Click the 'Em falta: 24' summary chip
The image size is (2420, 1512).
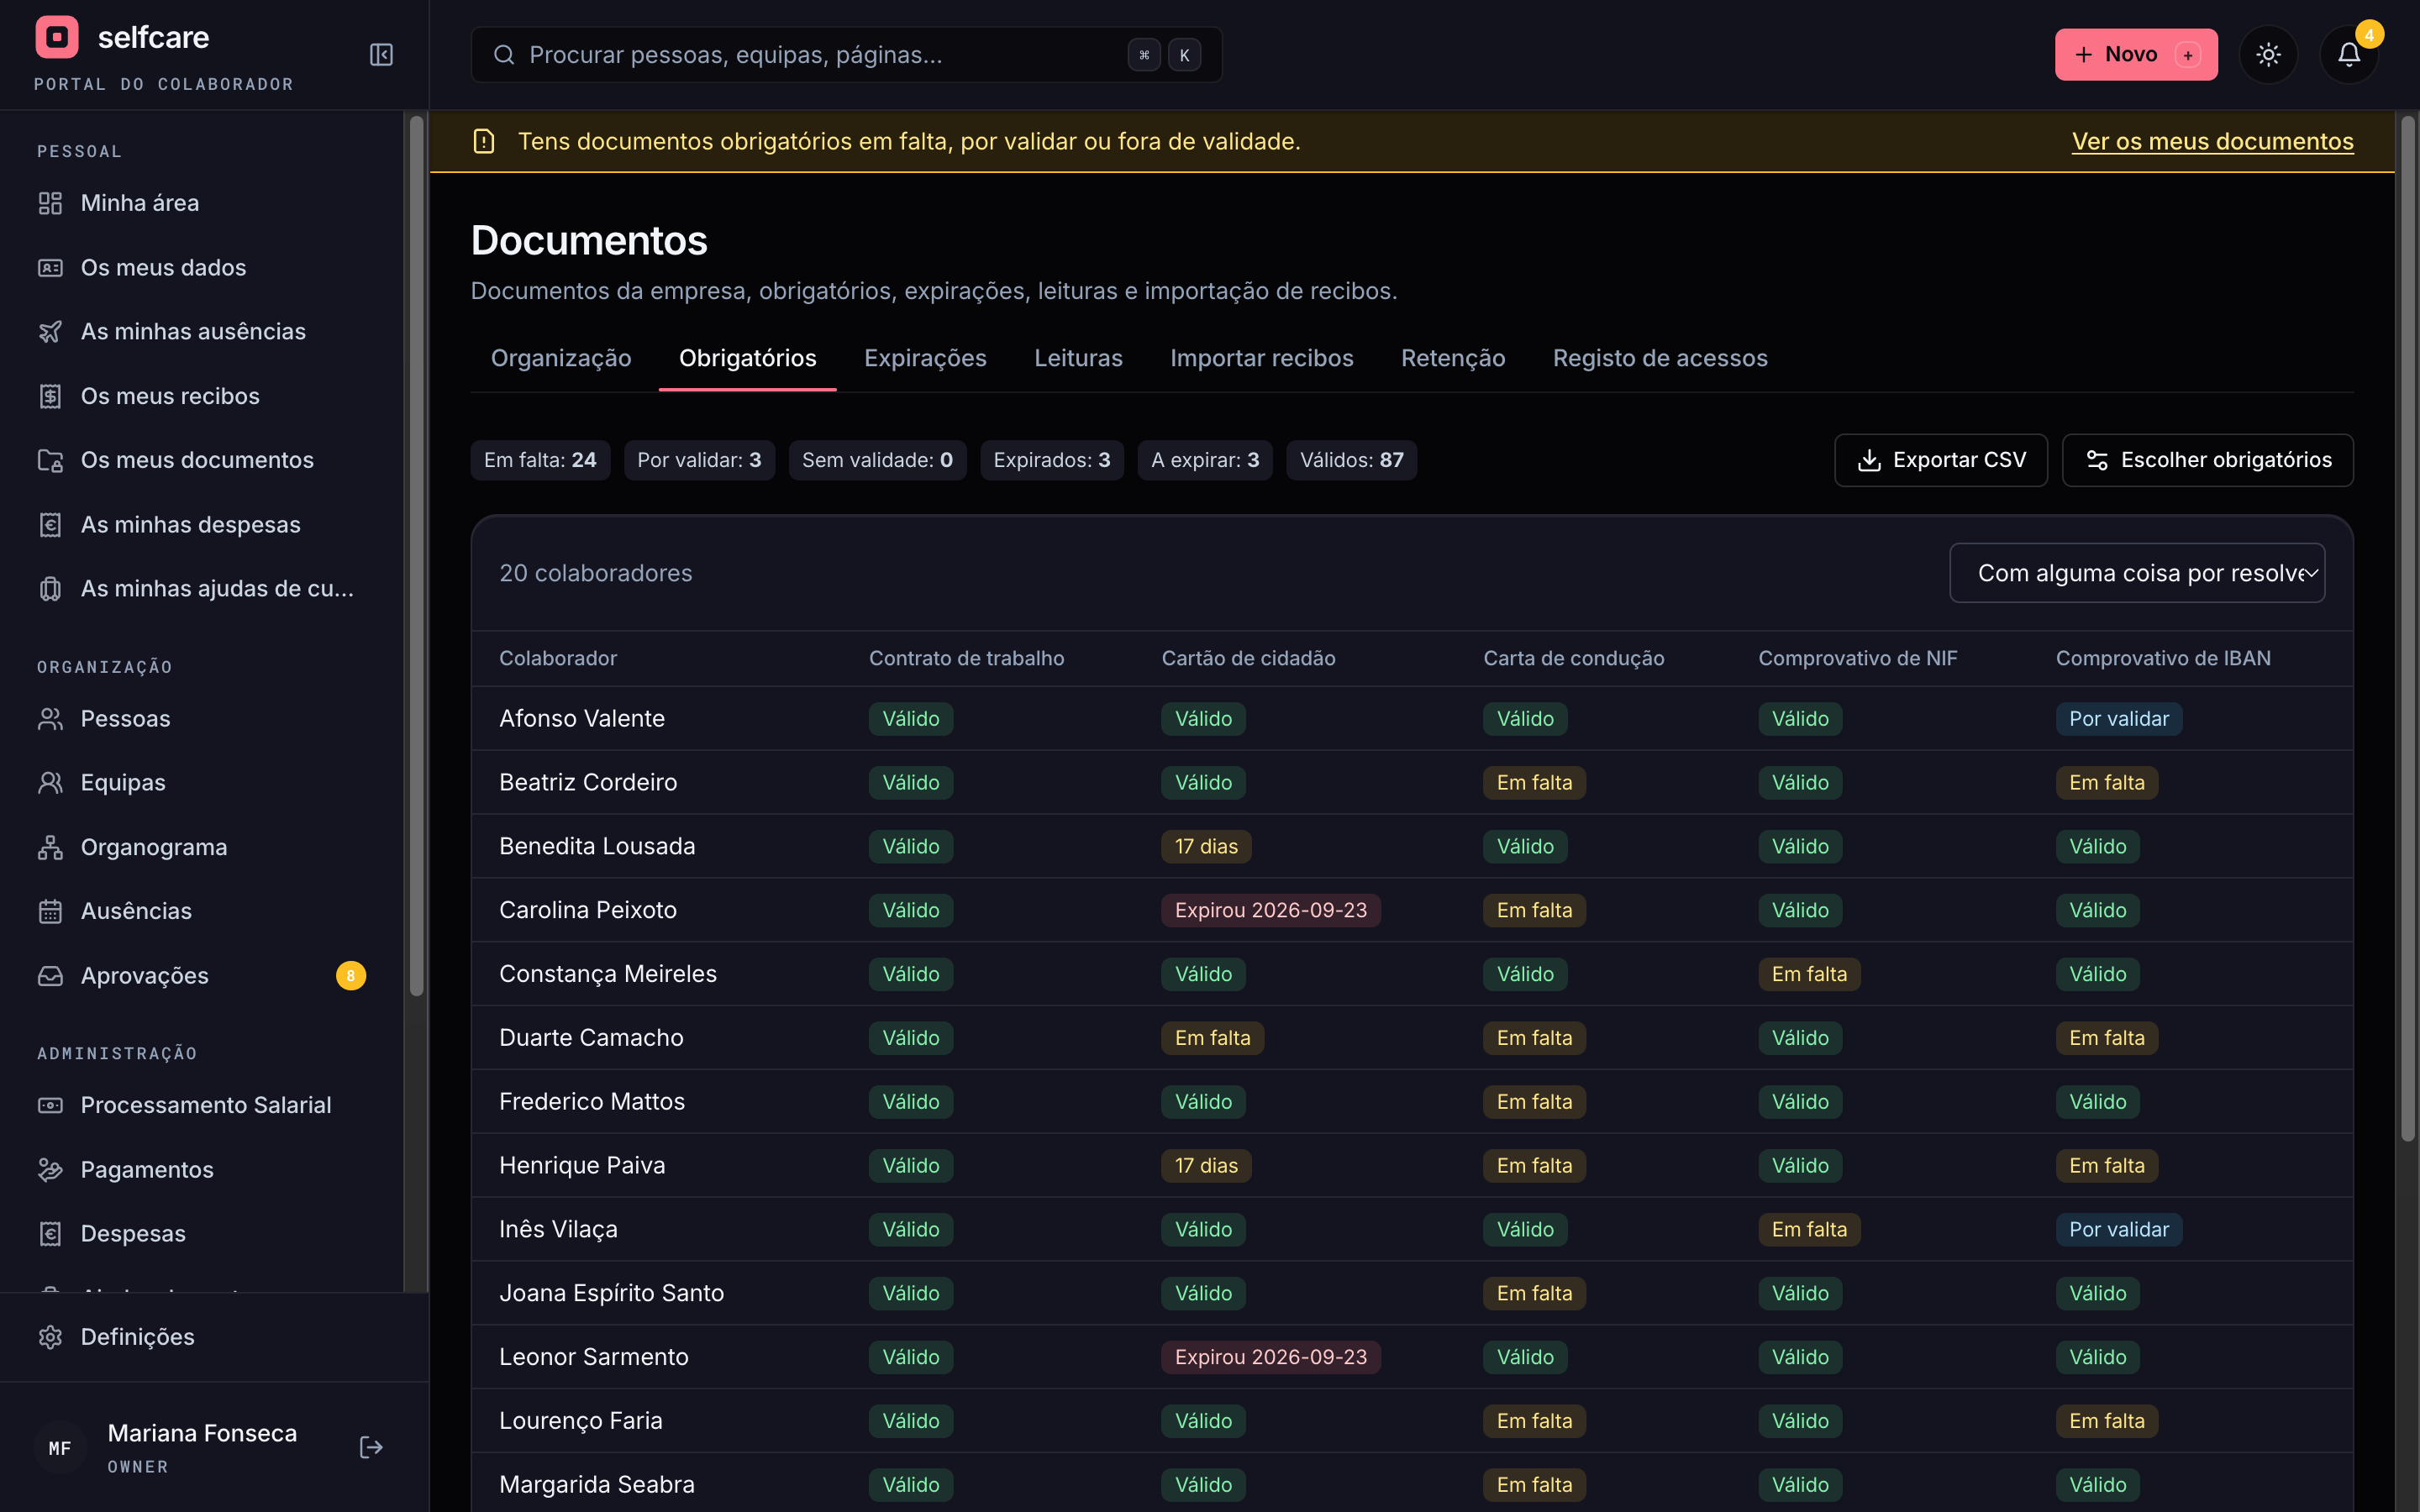540,460
